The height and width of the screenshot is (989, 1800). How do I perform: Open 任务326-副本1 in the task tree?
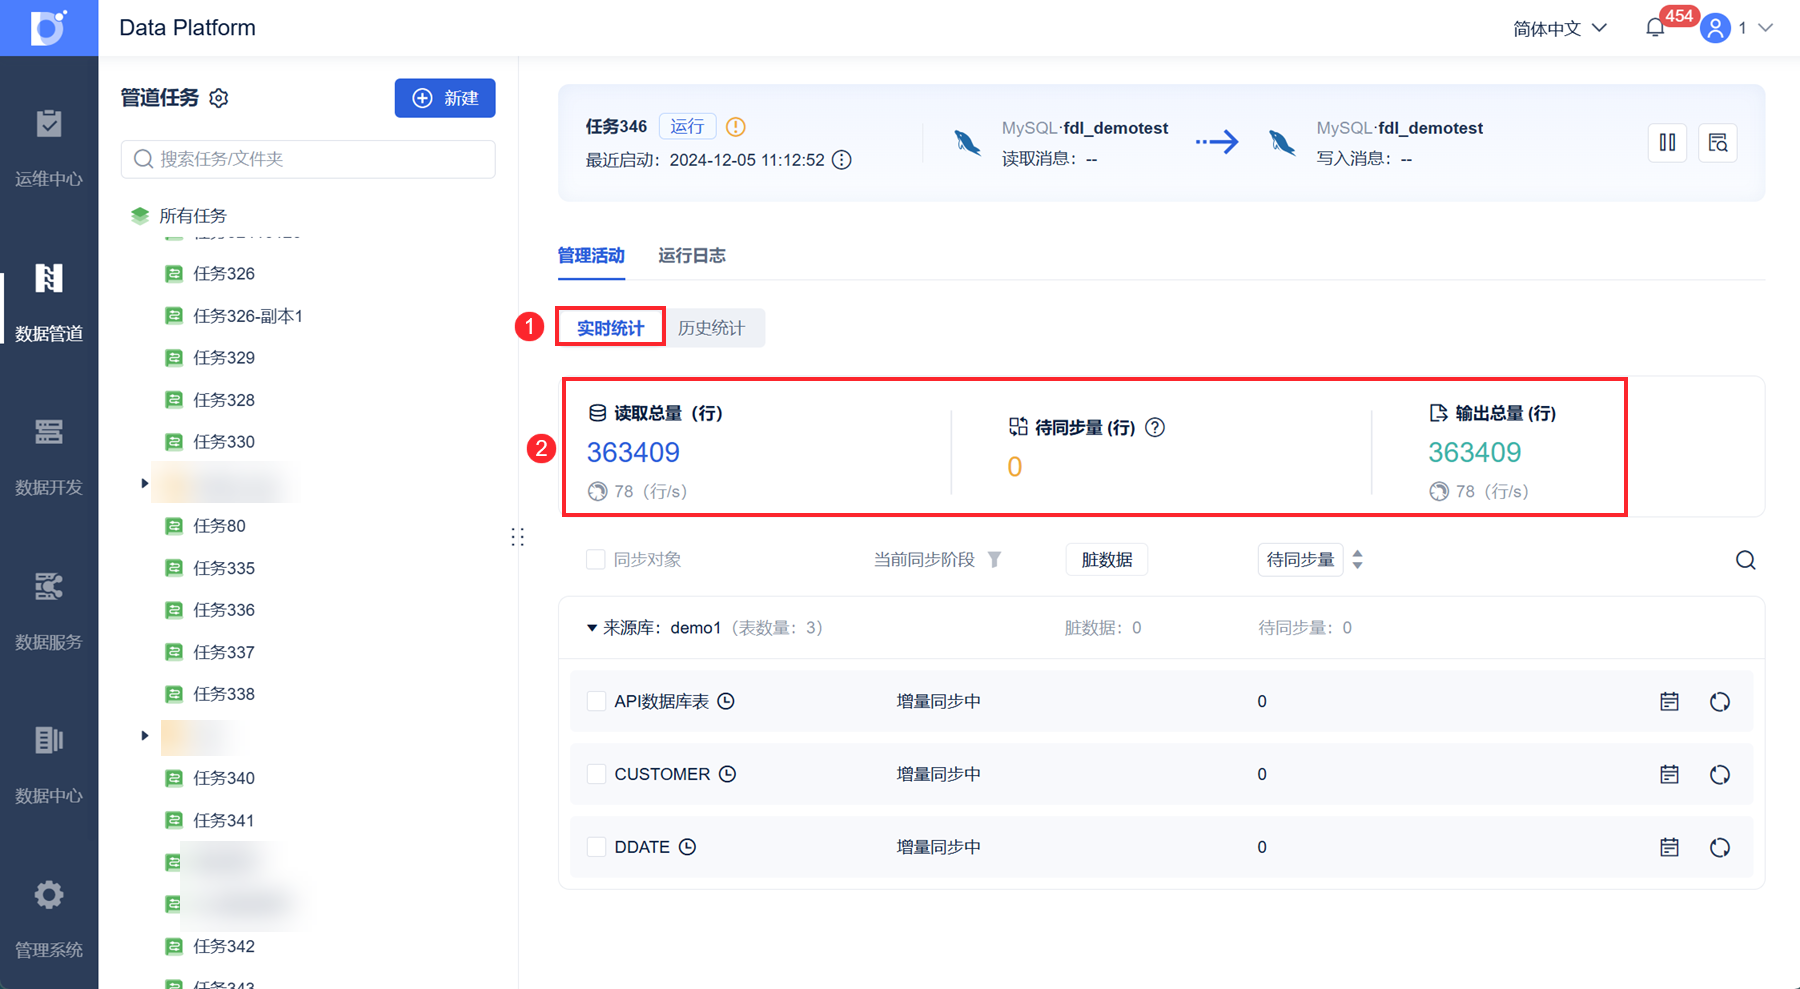(x=248, y=316)
